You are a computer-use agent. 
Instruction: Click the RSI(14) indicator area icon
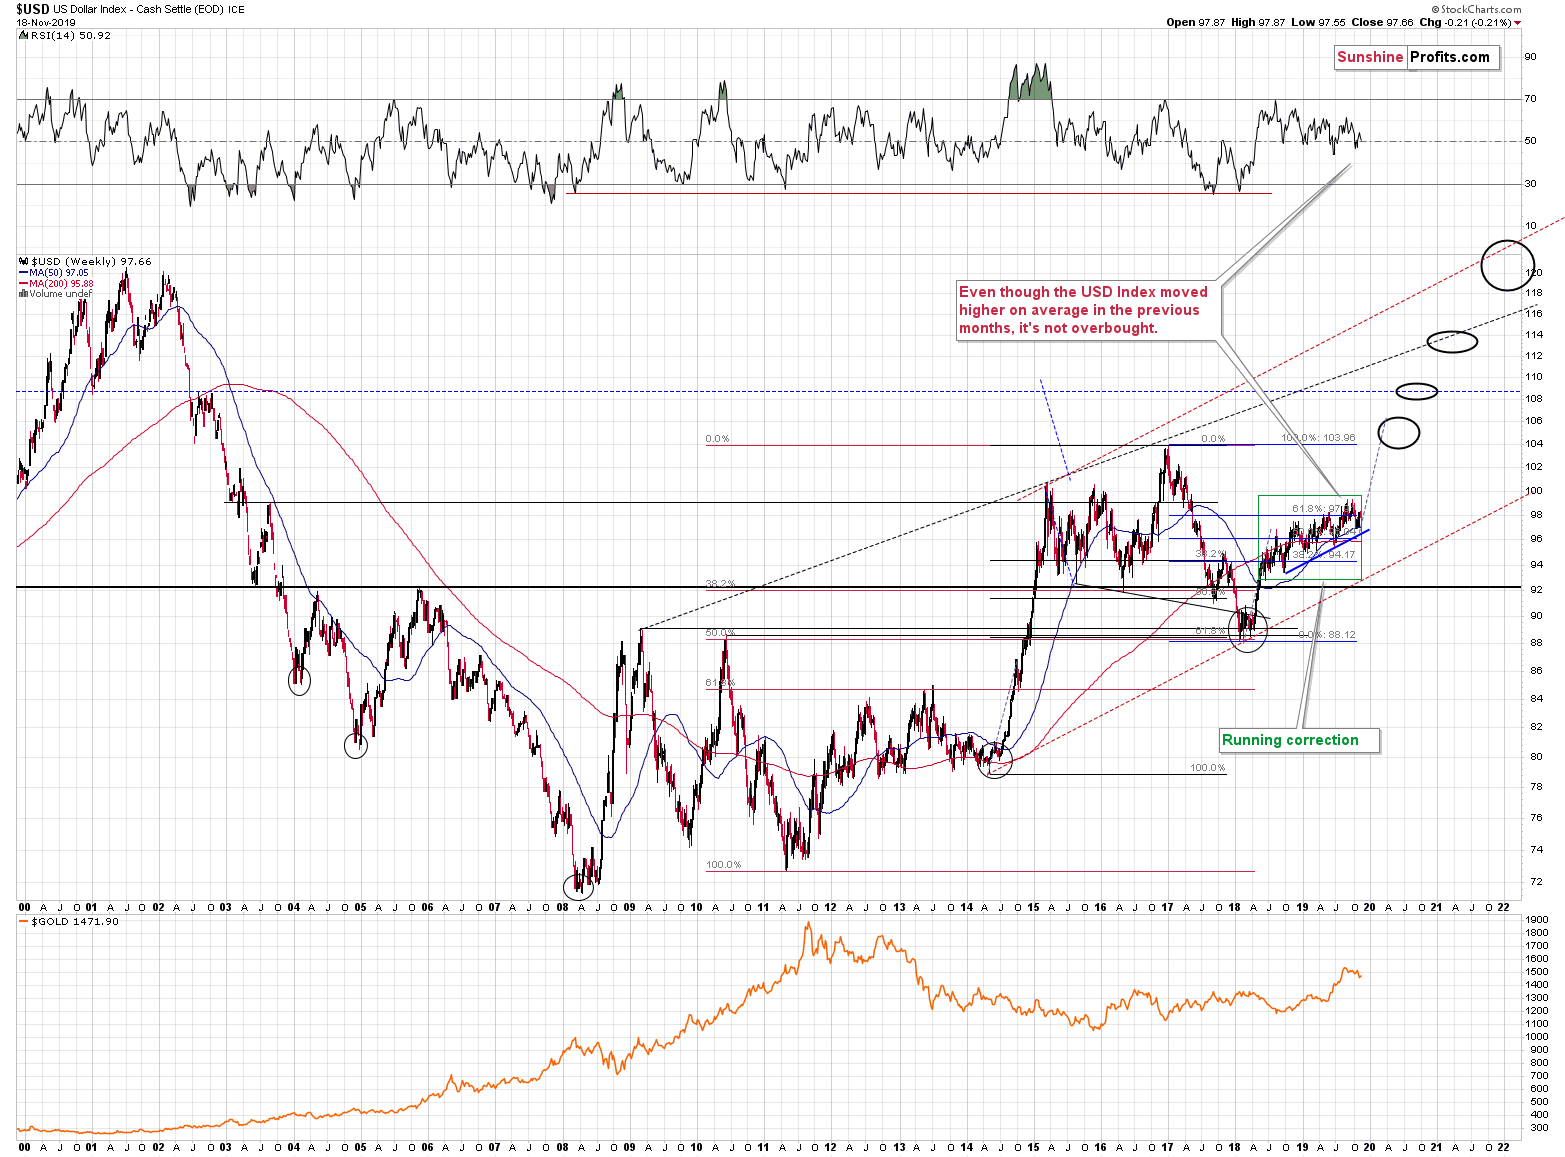(x=24, y=35)
